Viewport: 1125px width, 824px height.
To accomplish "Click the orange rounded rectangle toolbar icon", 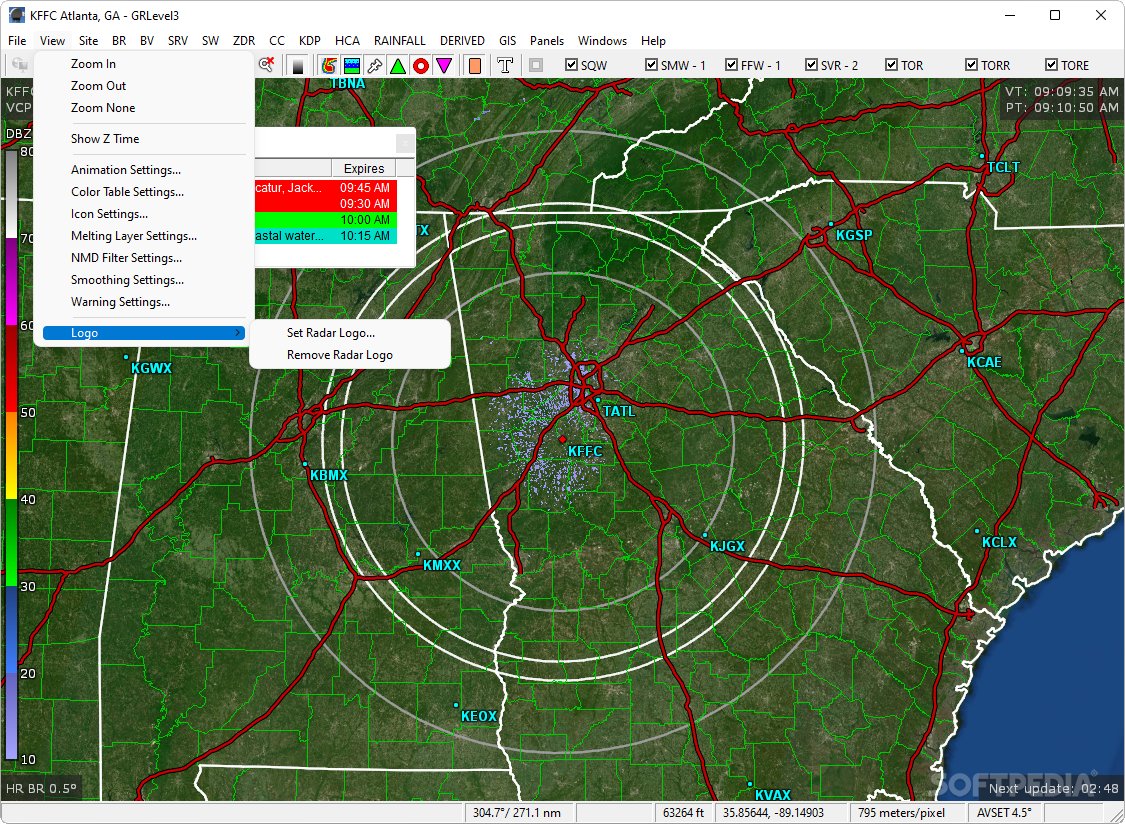I will (x=474, y=66).
